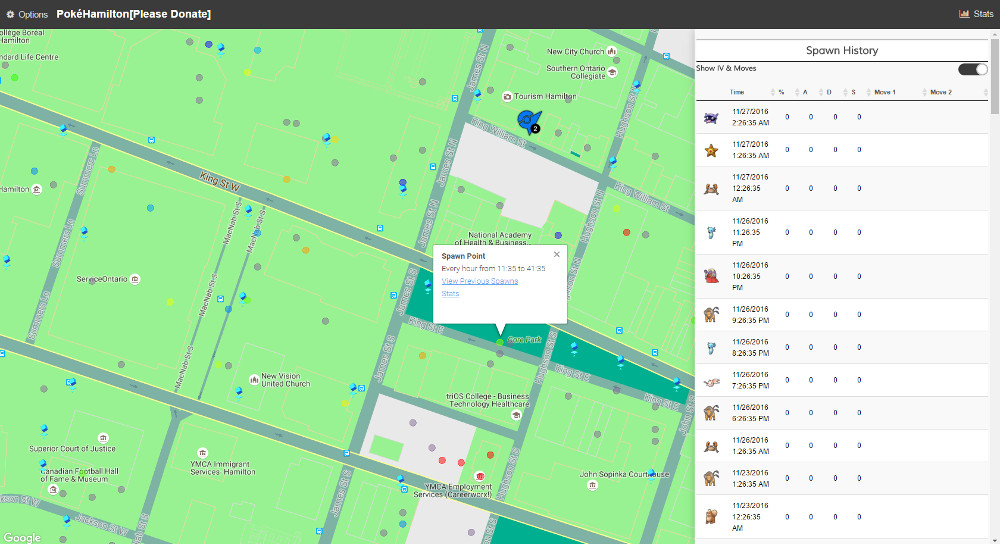Screen dimensions: 1000x544
Task: Open the Stats link in Spawn Point popup
Action: click(450, 293)
